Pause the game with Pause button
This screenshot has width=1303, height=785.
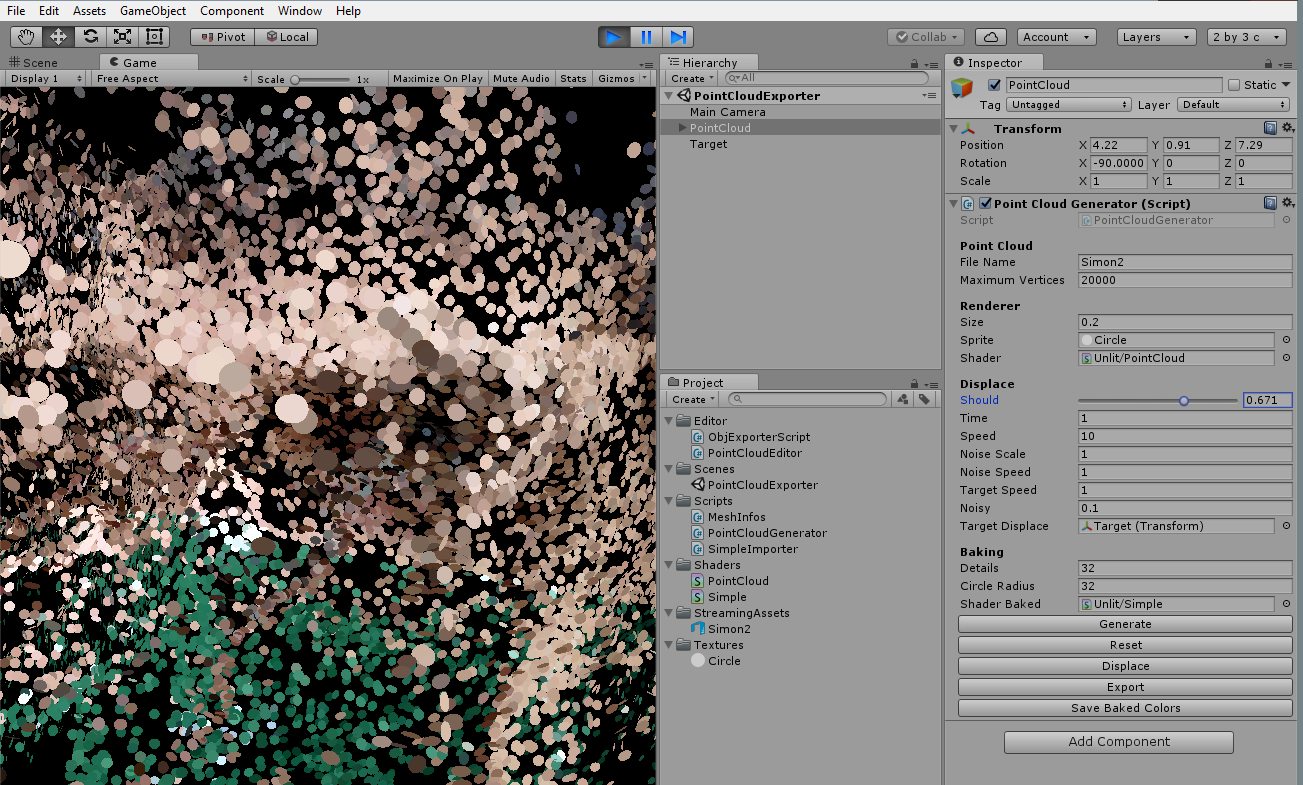tap(646, 37)
